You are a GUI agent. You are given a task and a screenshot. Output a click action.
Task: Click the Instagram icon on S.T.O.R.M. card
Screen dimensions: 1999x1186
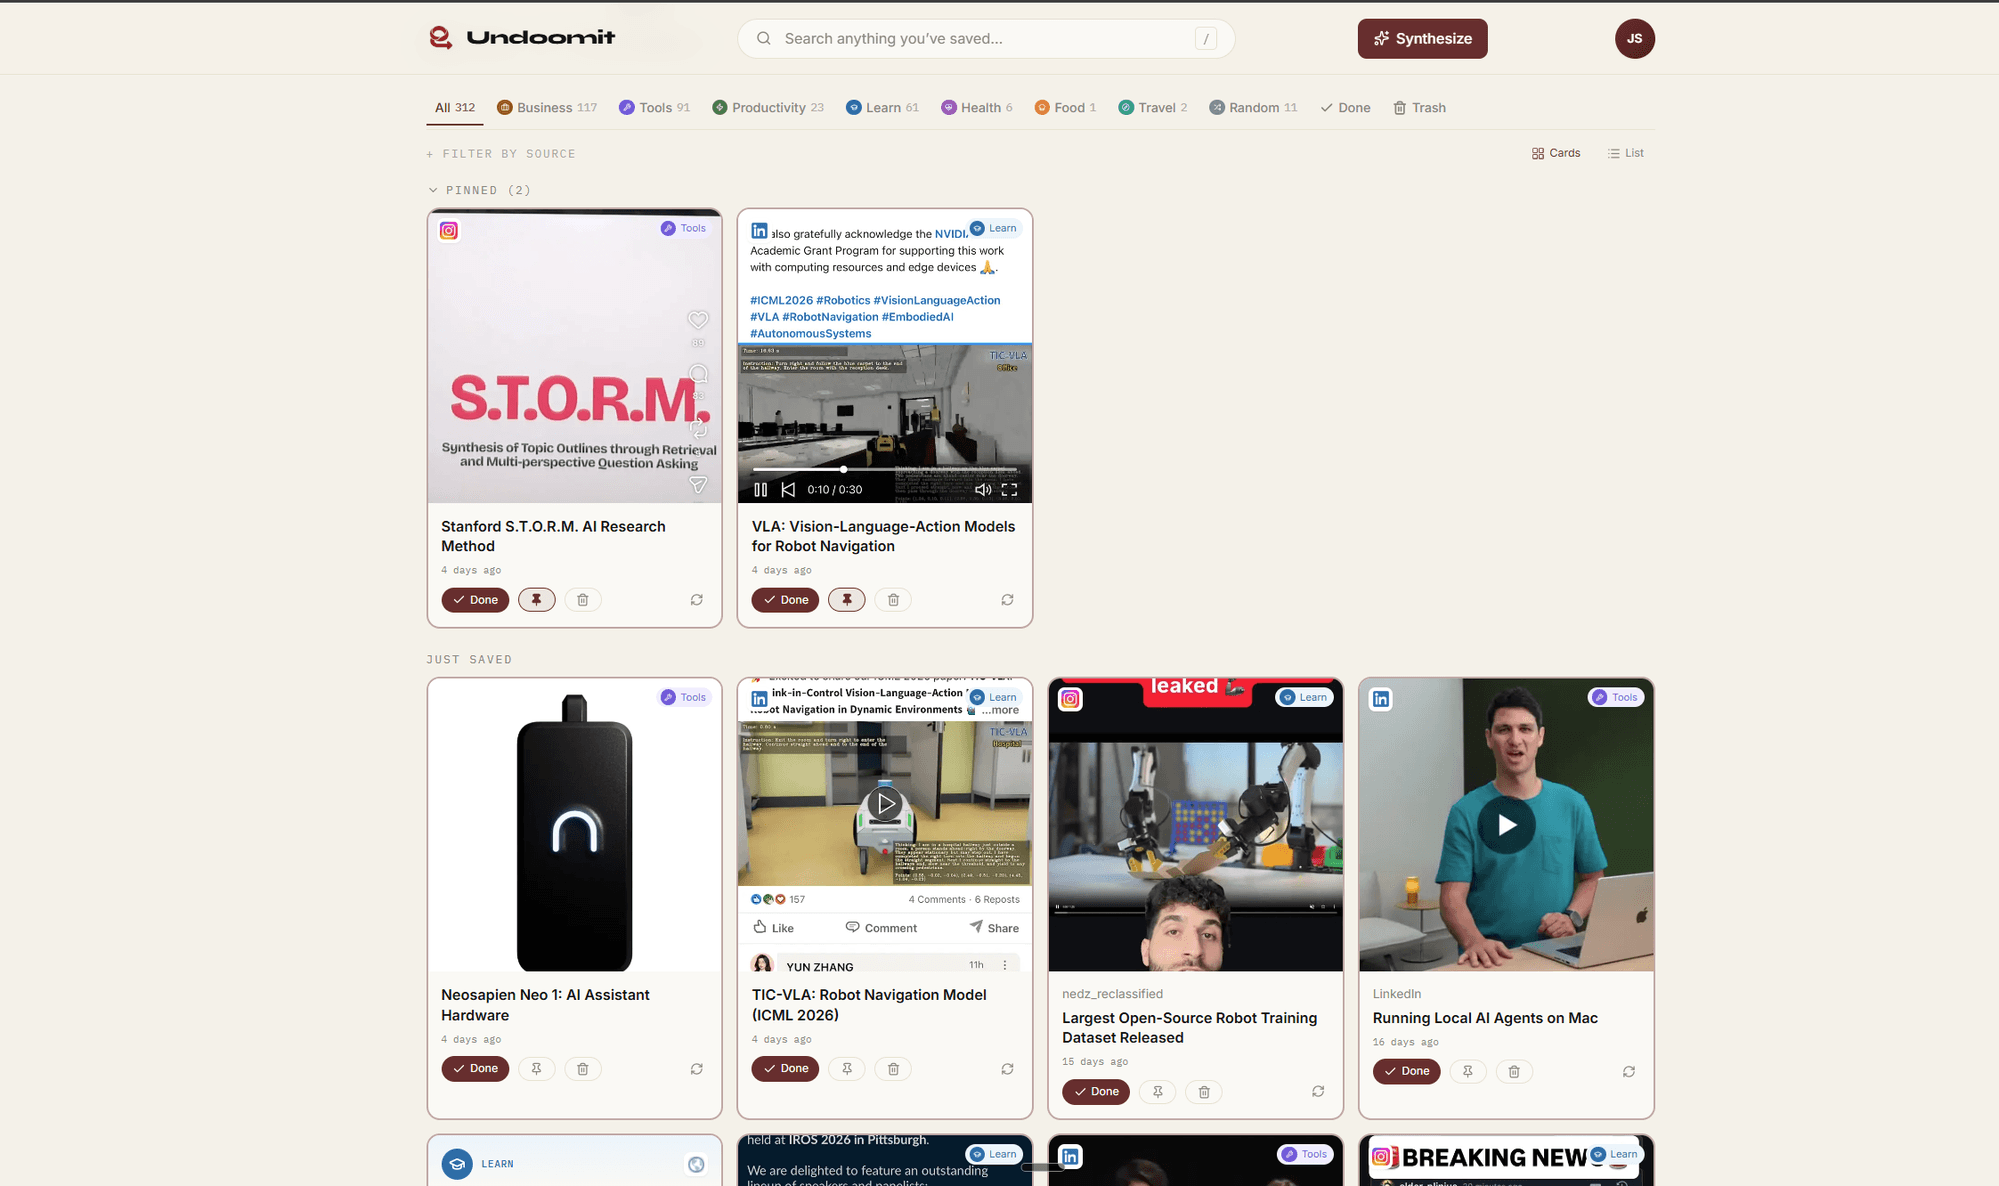(449, 231)
